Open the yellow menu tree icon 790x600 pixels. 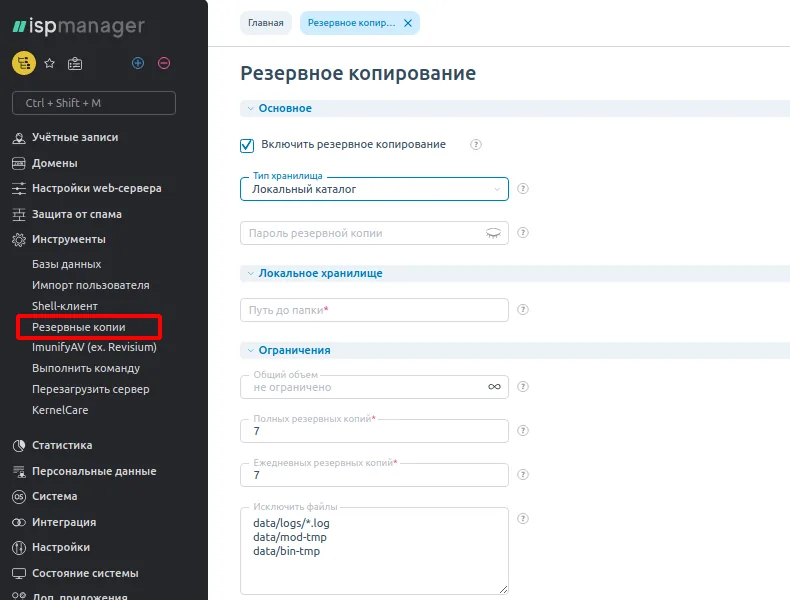pyautogui.click(x=24, y=63)
